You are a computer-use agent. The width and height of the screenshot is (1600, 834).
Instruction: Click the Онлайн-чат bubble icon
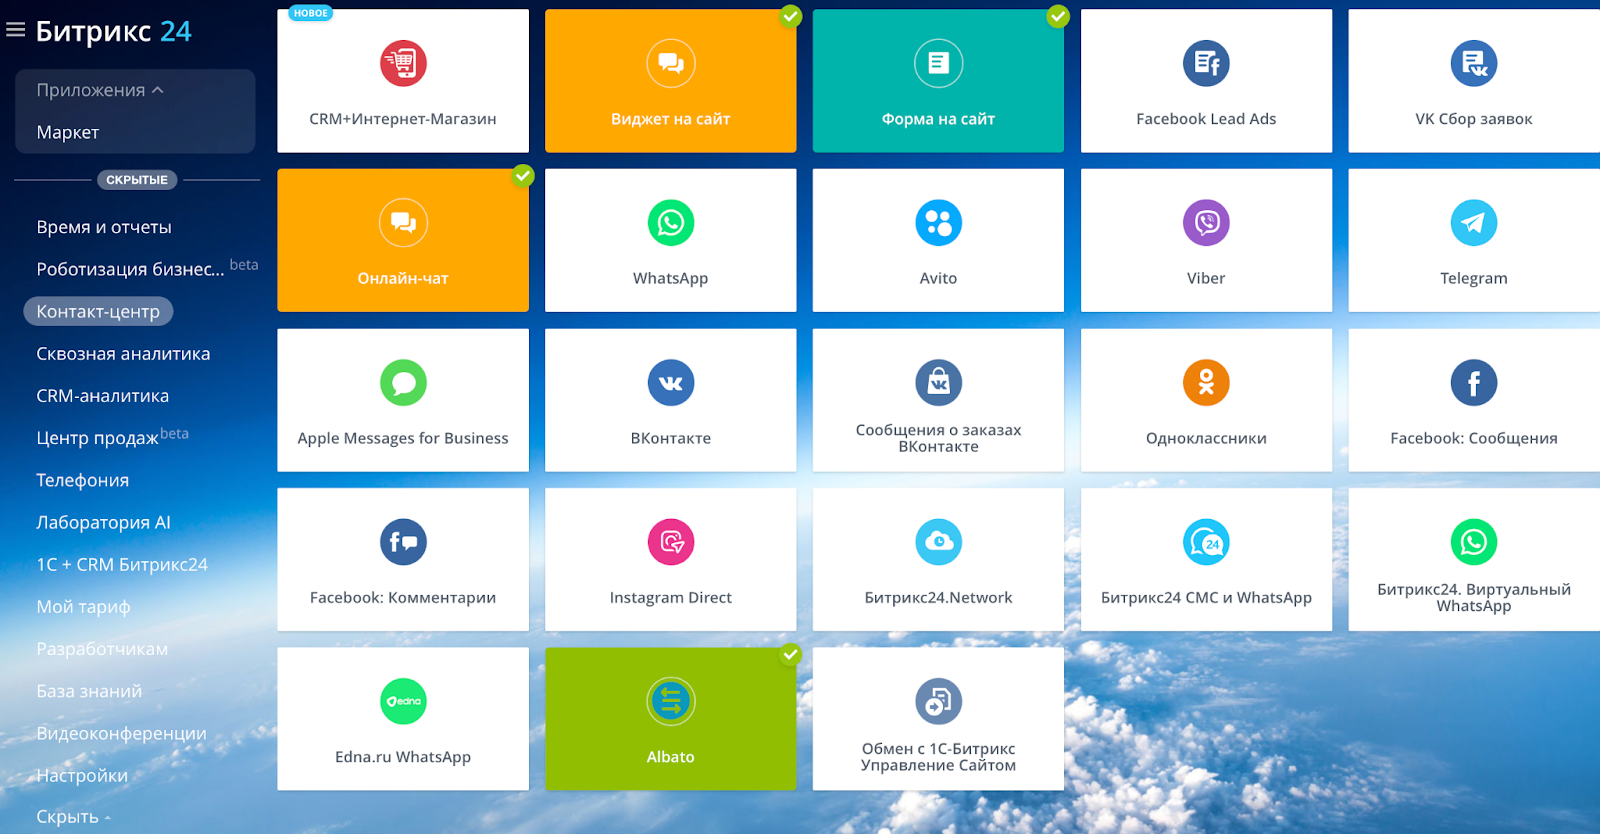tap(403, 223)
